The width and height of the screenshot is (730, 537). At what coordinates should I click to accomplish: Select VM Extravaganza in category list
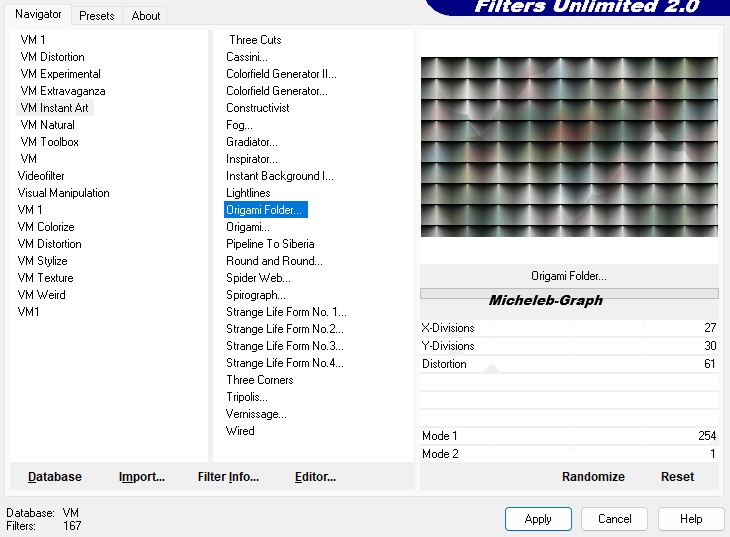[62, 91]
